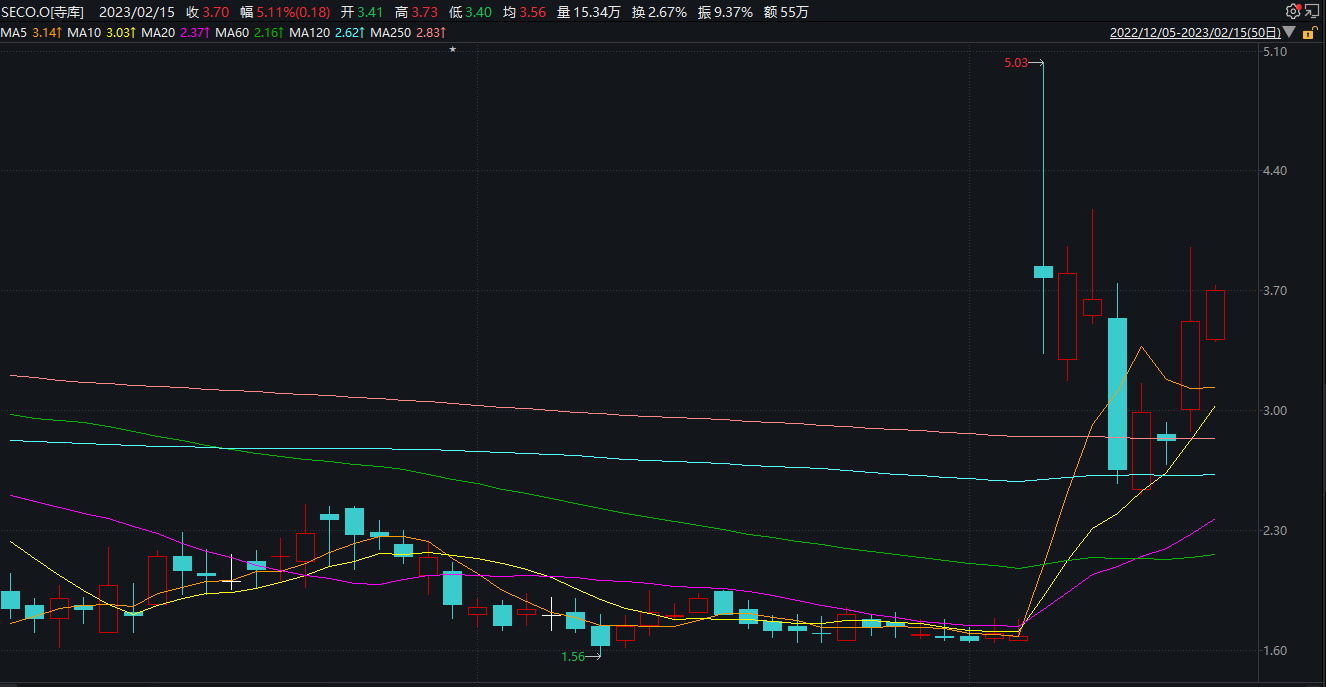
Task: Select the tallest cyan candlestick body
Action: click(1117, 394)
